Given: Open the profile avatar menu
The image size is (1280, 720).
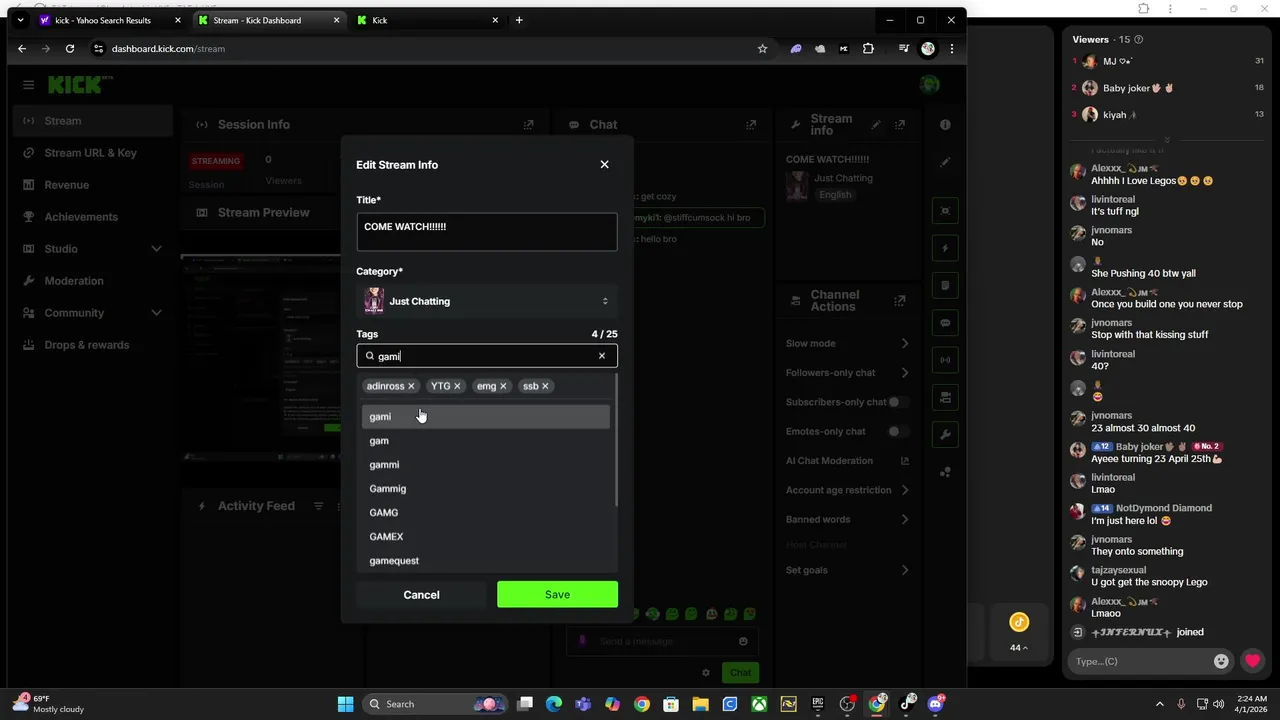Looking at the screenshot, I should (x=930, y=85).
